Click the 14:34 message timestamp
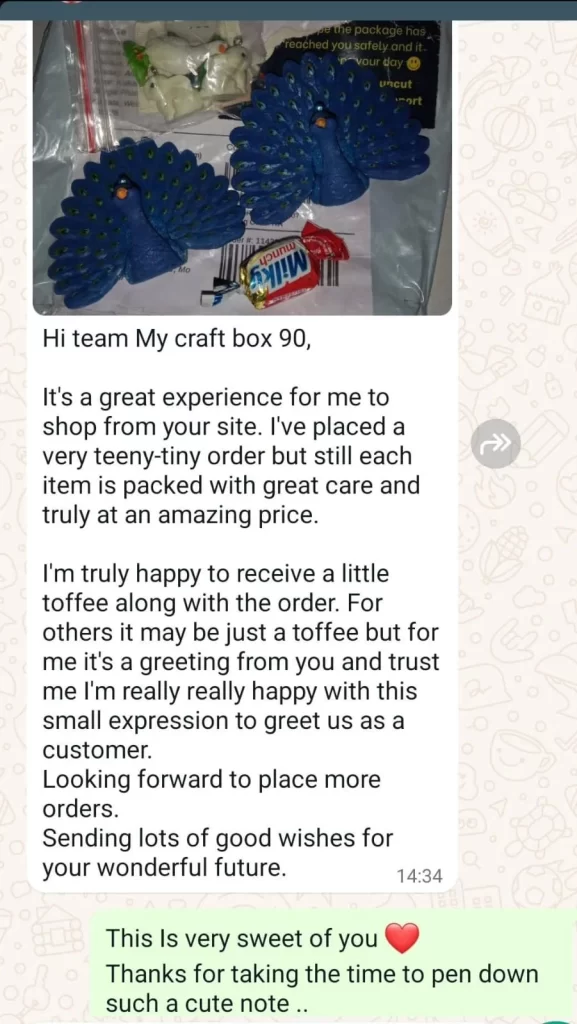This screenshot has width=577, height=1024. [419, 876]
